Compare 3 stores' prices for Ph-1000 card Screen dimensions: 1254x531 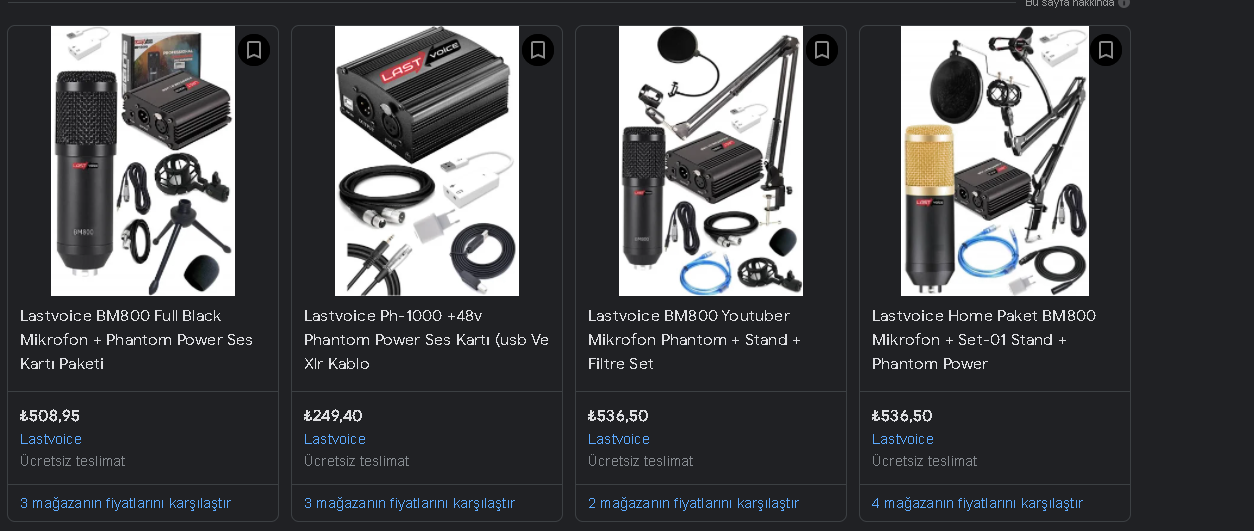point(409,503)
